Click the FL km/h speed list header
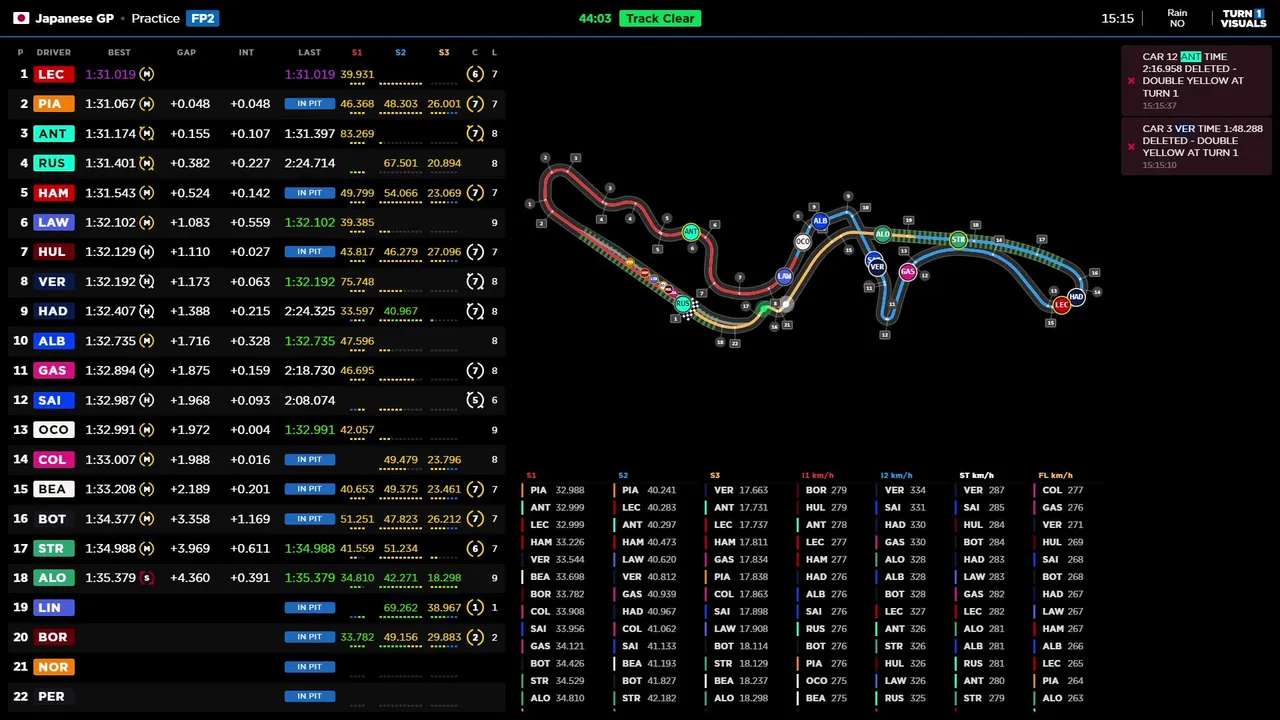This screenshot has height=720, width=1280. point(1055,476)
